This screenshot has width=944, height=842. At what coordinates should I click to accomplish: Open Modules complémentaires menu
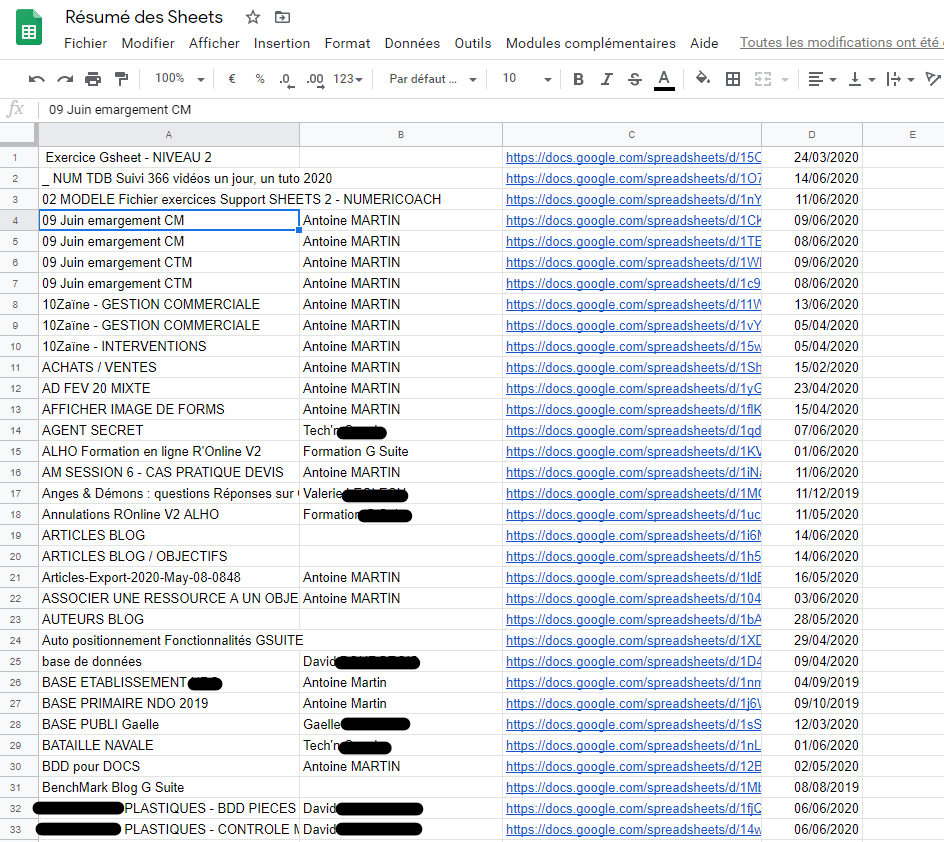[x=591, y=43]
